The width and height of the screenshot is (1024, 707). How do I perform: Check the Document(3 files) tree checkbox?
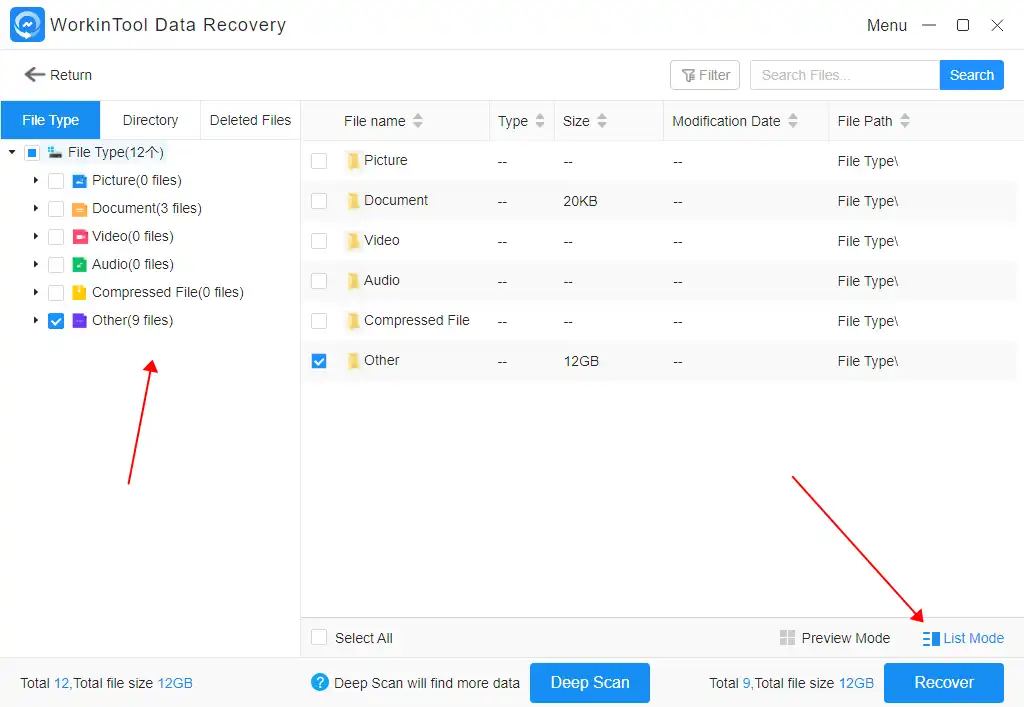56,209
